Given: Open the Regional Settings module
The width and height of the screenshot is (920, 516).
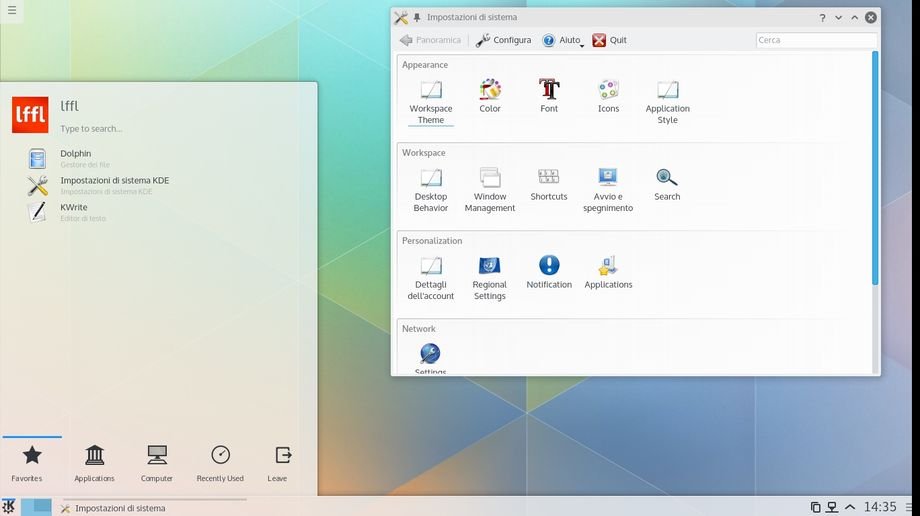Looking at the screenshot, I should pos(490,277).
